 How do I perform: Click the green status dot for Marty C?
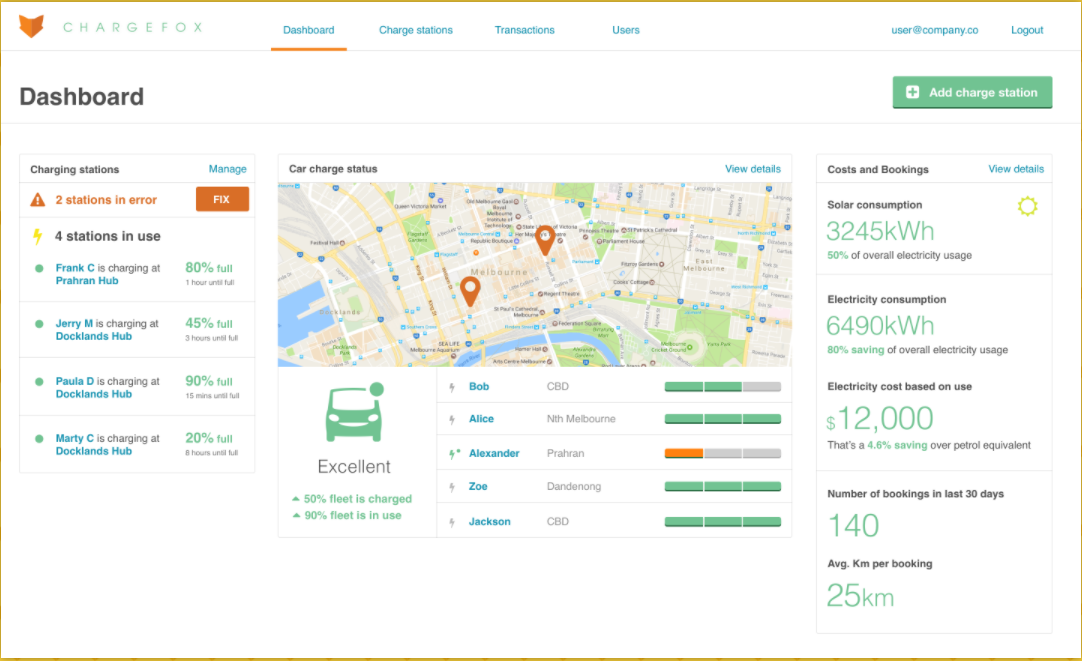click(x=39, y=439)
